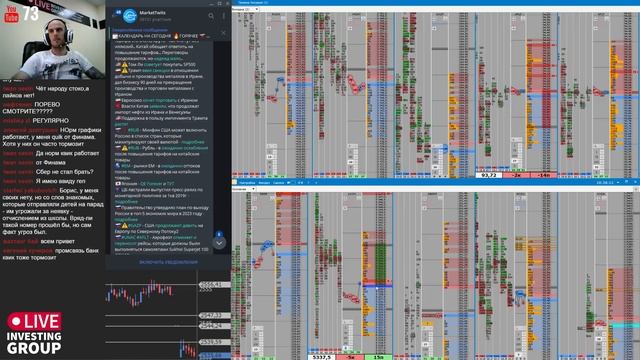Go back using the Telegram arrow with the 46 badge
Viewport: 640px width, 360px height.
pos(116,15)
